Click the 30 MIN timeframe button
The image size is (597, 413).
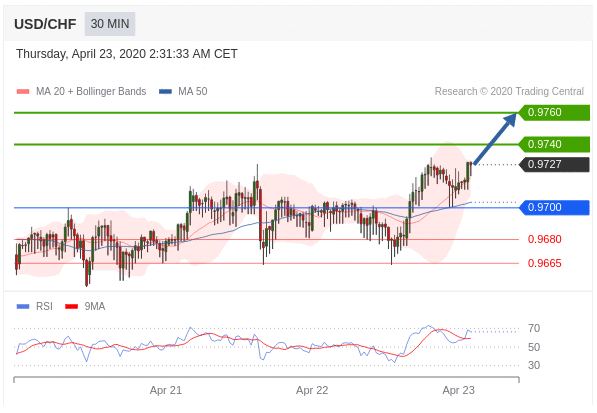[x=110, y=24]
